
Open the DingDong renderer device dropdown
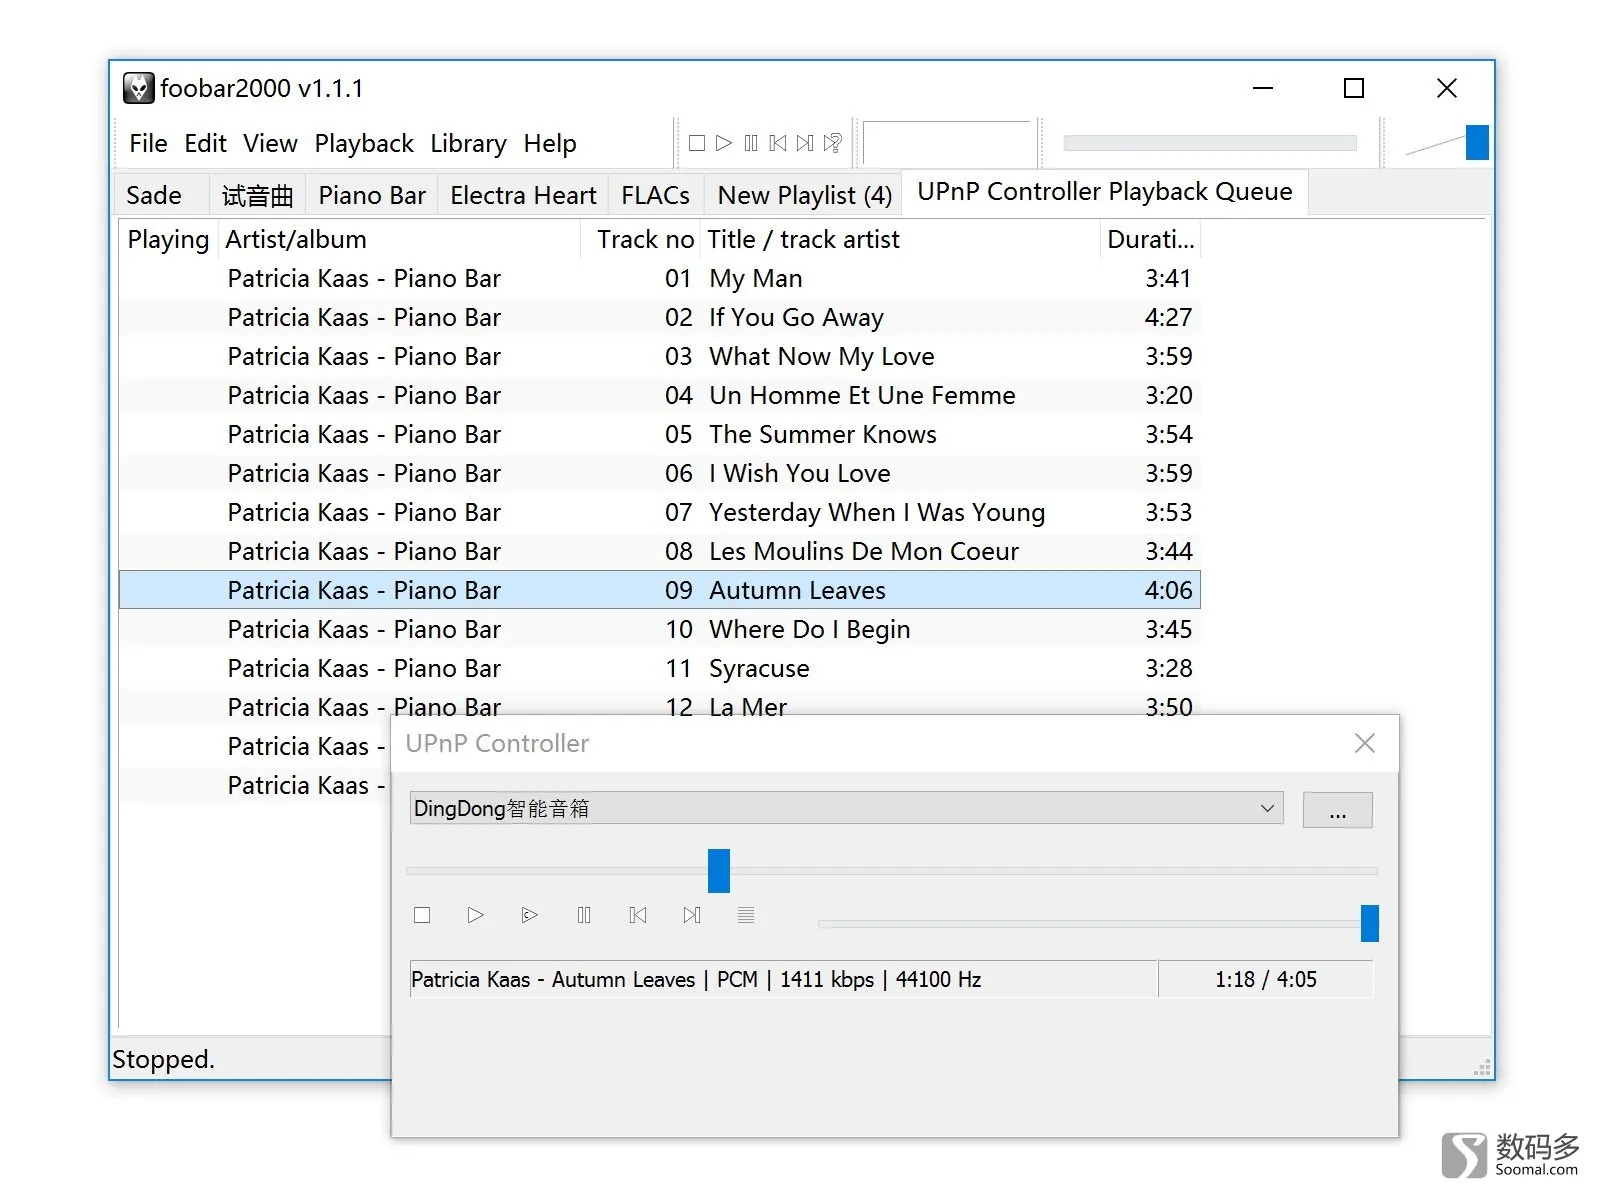click(x=846, y=808)
